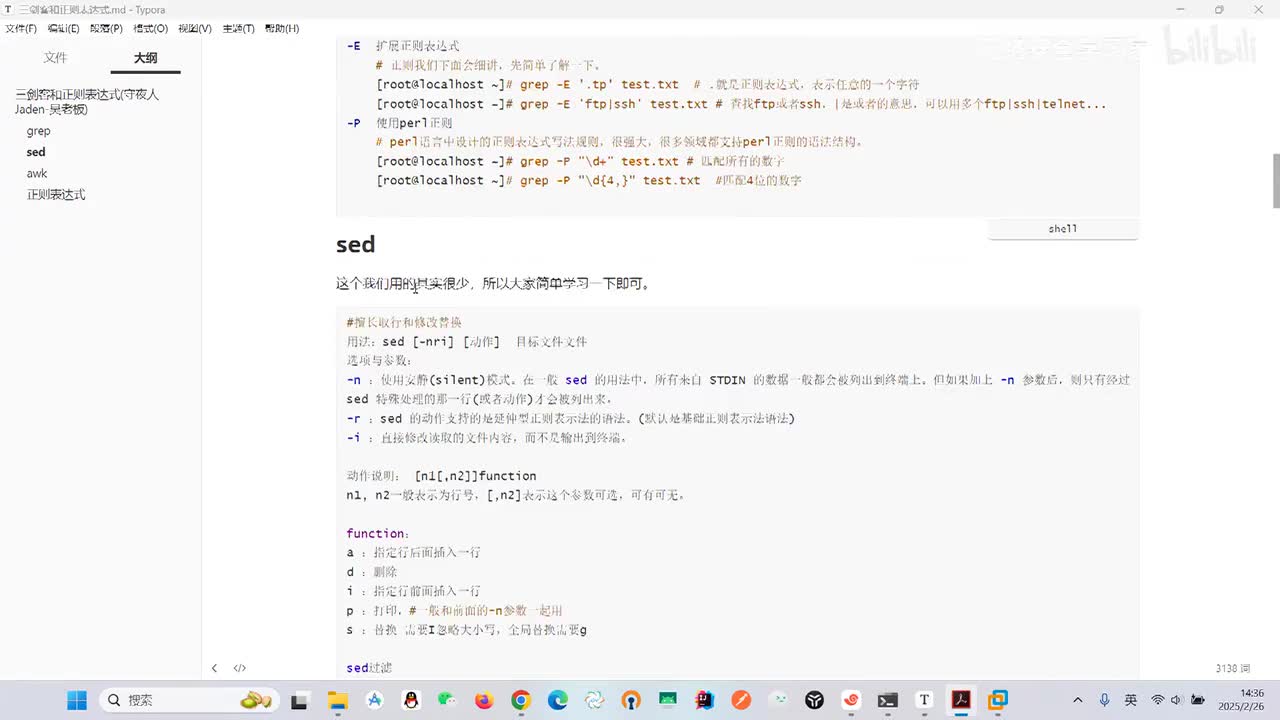Screen dimensions: 1280x720
Task: Click the text 这个我们用的其实很少
Action: (x=403, y=284)
